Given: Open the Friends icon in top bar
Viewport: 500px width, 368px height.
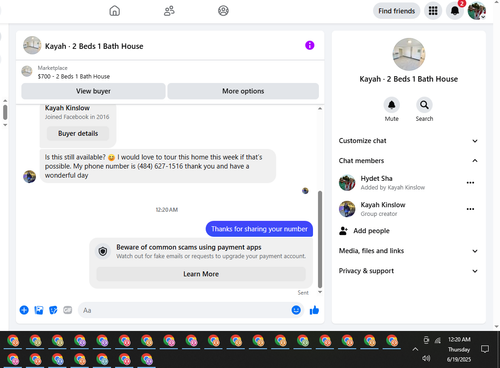Looking at the screenshot, I should pos(169,11).
